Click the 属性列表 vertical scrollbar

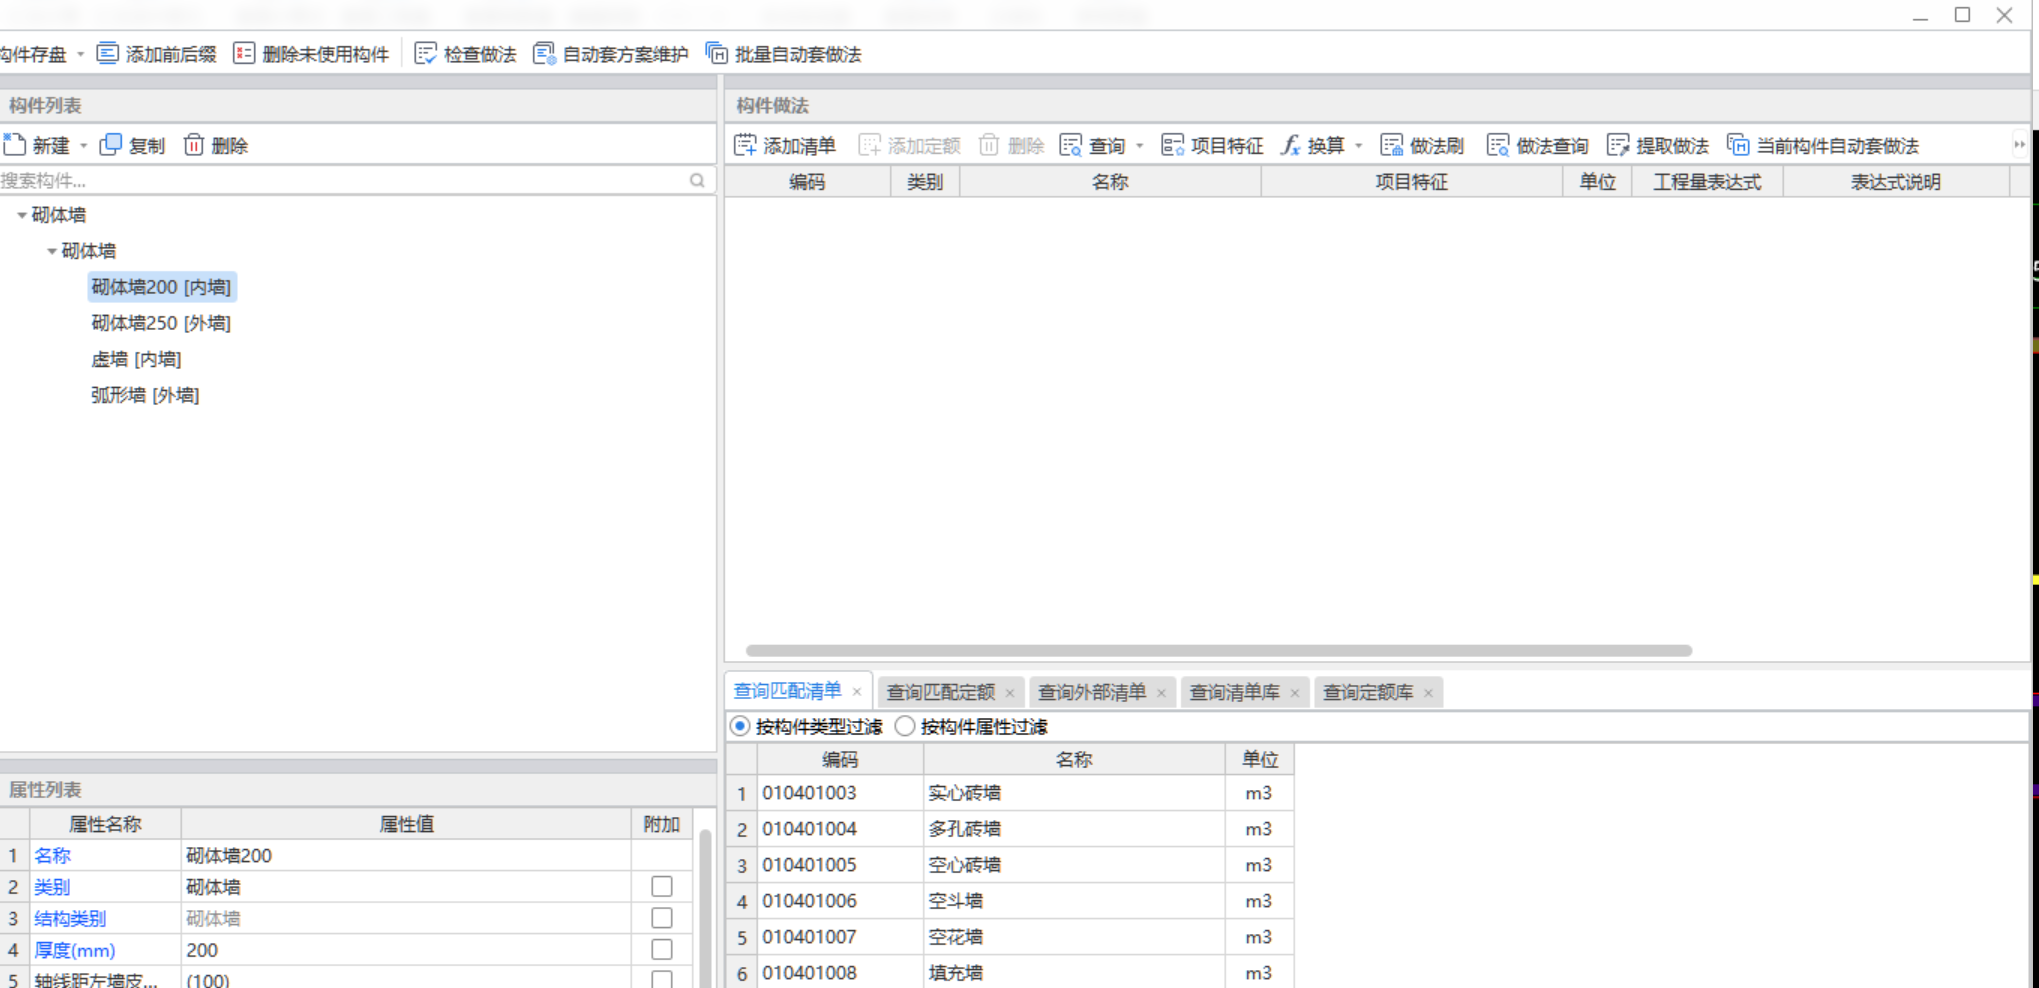tap(705, 907)
